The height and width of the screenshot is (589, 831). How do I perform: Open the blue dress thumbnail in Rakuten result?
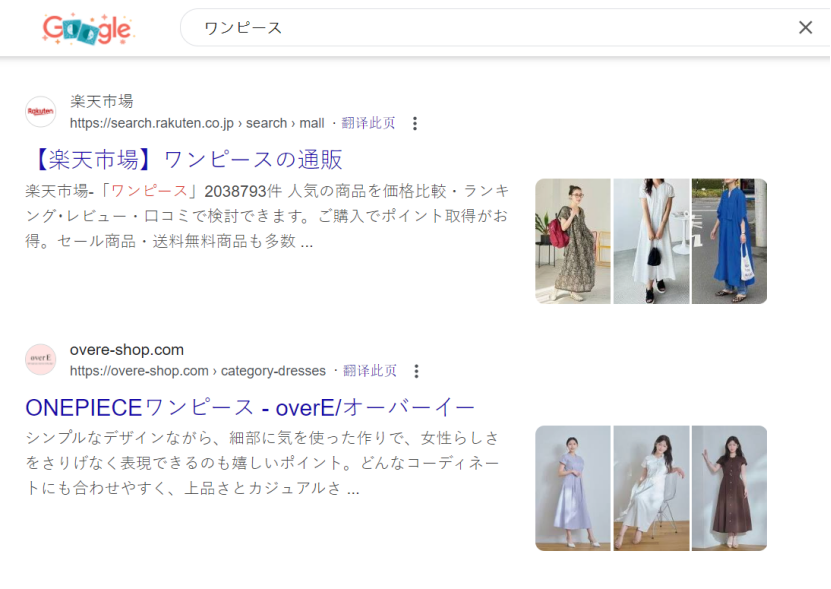(x=729, y=241)
